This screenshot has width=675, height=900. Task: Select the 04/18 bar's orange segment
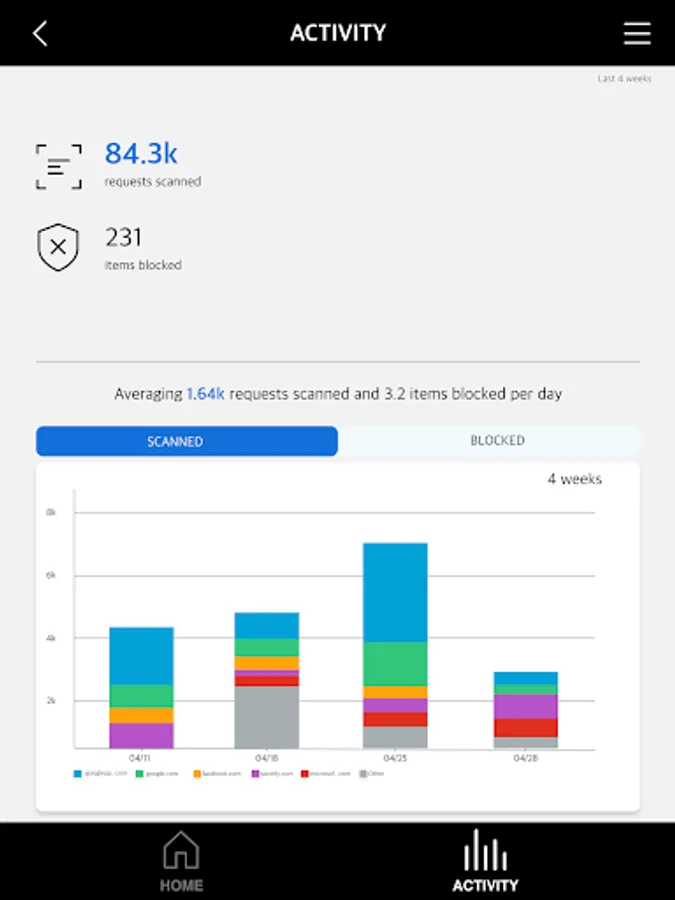267,663
